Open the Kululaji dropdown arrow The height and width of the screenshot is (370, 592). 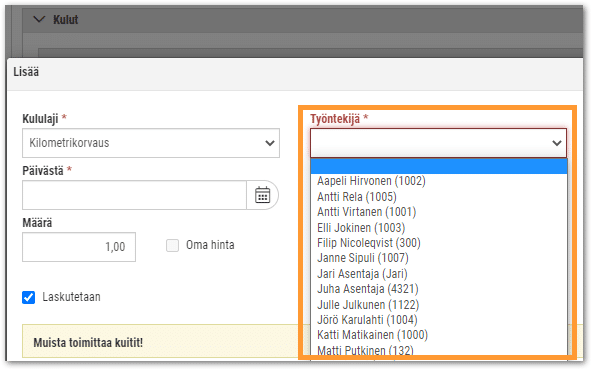(x=270, y=143)
